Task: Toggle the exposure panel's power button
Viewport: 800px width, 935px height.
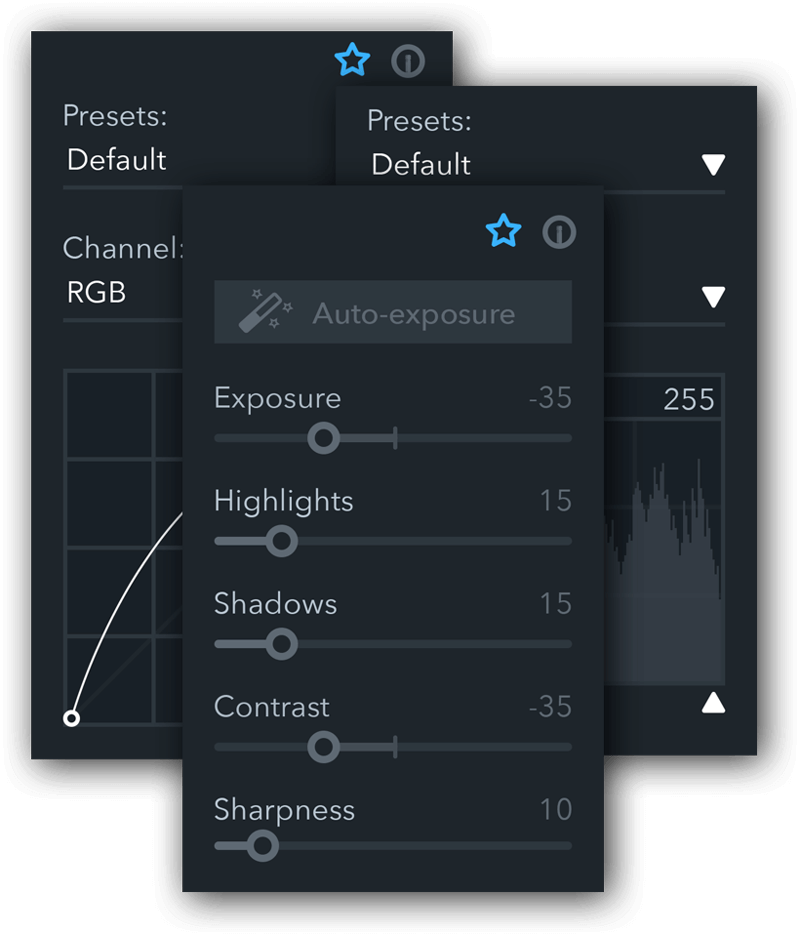Action: click(559, 232)
